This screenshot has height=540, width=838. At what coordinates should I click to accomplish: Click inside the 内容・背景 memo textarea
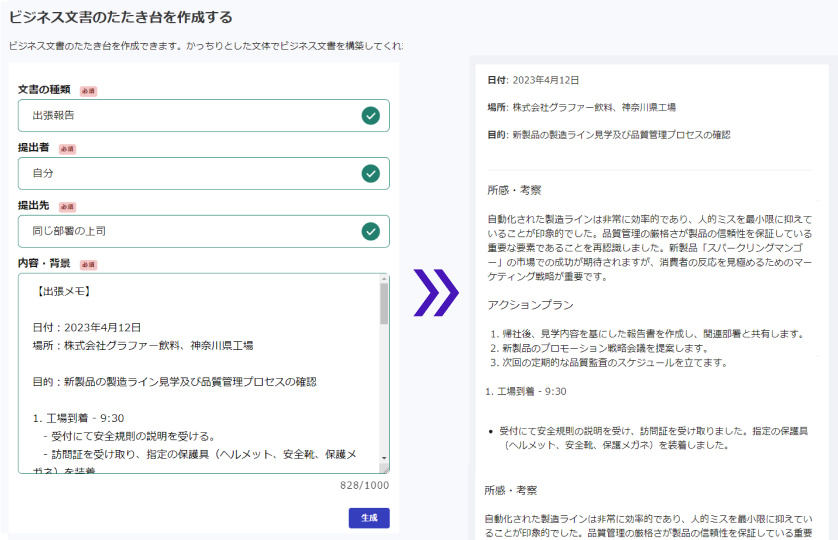tap(199, 373)
